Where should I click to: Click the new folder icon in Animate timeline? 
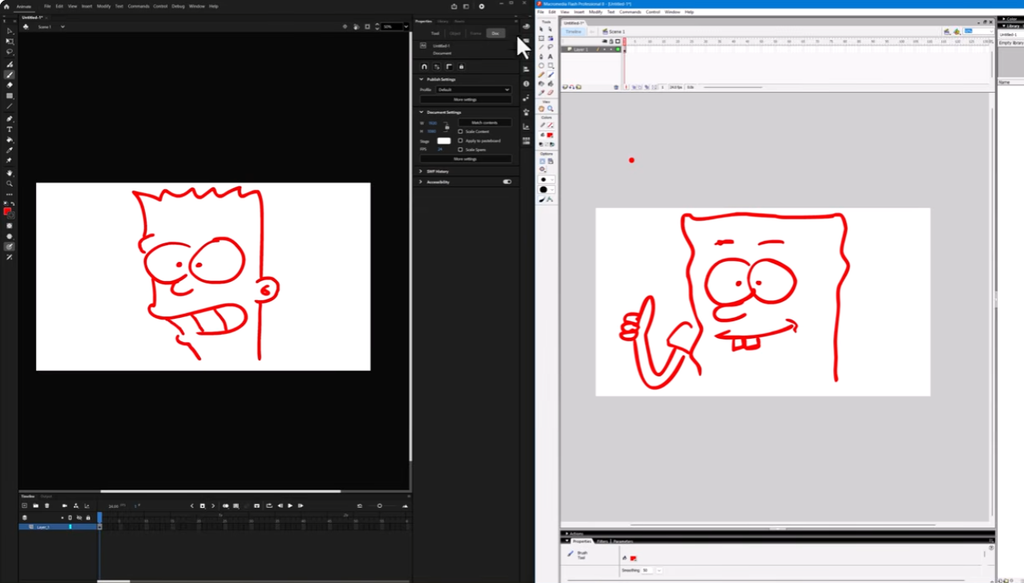tap(35, 505)
